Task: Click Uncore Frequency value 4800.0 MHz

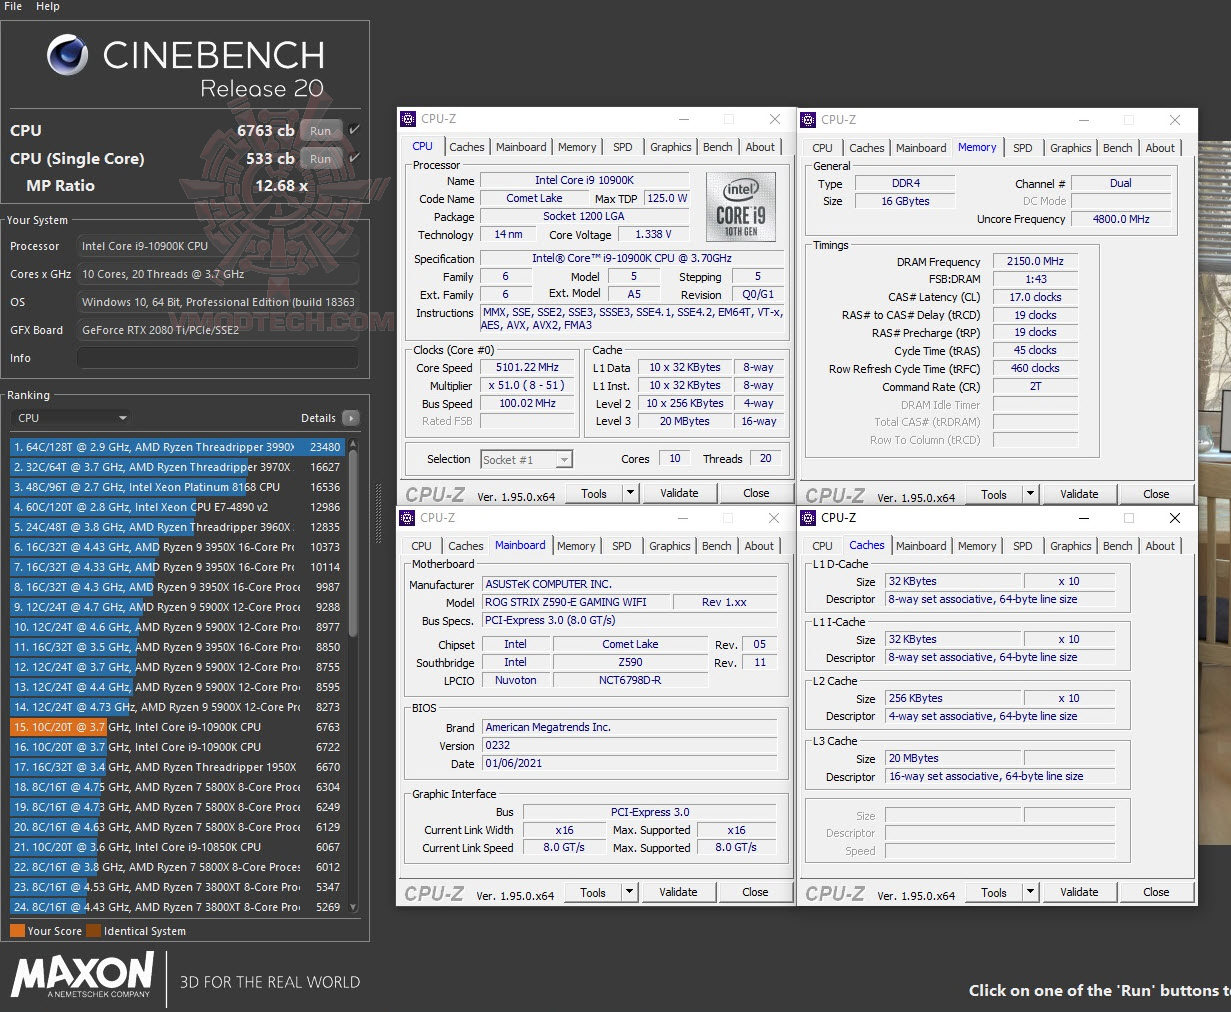Action: point(1121,218)
